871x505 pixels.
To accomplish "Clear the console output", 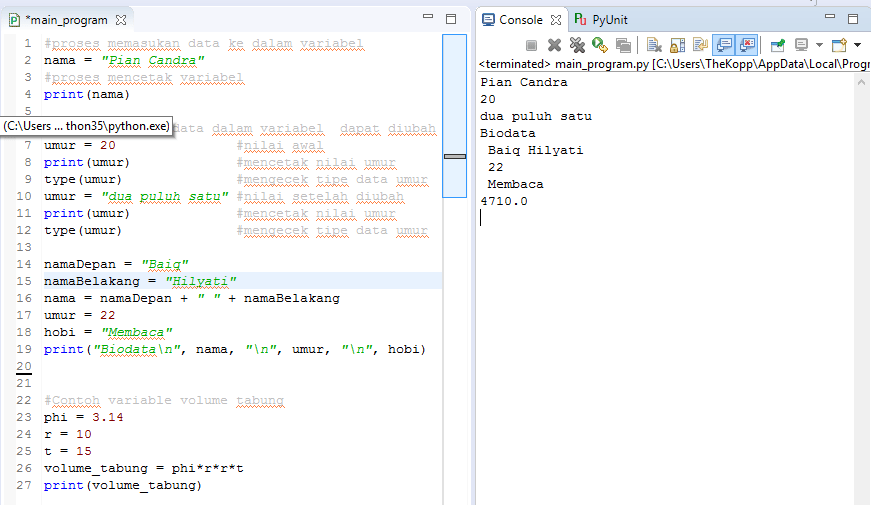I will (654, 45).
